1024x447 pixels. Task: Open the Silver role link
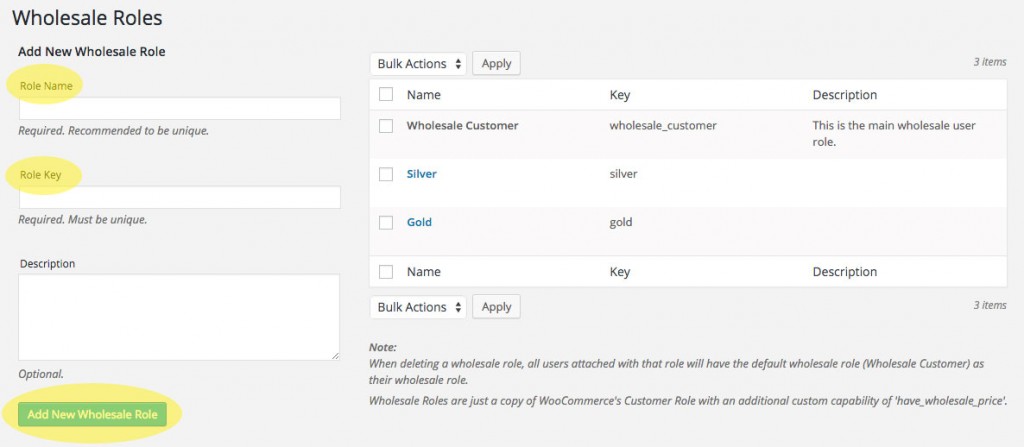coord(421,174)
